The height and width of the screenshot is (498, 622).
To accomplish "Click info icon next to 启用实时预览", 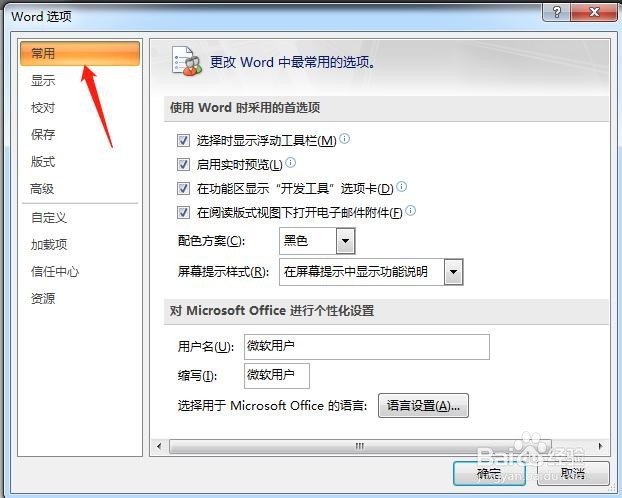I will pyautogui.click(x=291, y=162).
